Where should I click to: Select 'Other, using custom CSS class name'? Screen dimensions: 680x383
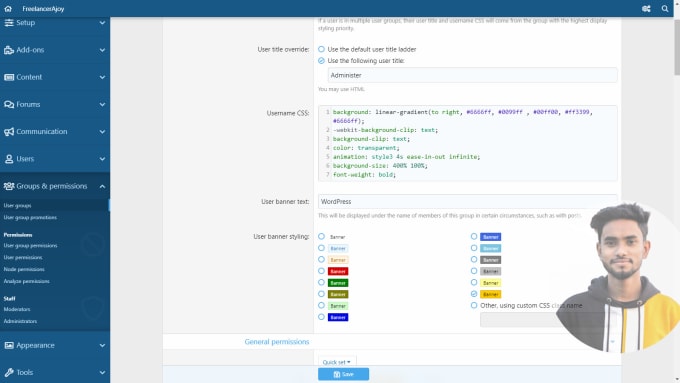pyautogui.click(x=474, y=305)
